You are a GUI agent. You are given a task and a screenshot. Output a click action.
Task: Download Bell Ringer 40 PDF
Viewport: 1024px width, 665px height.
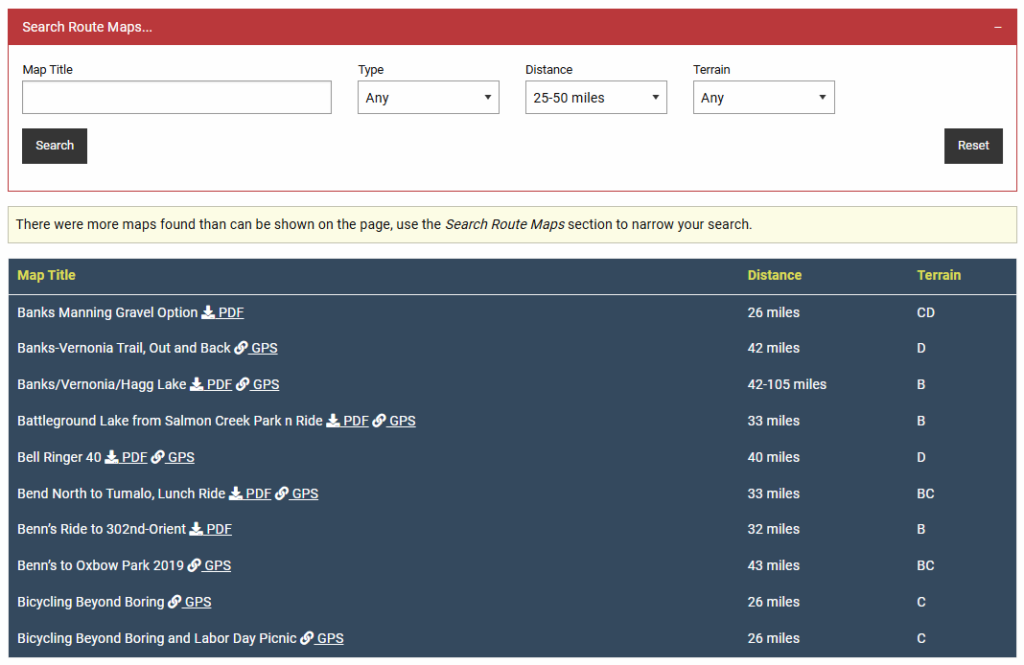point(126,457)
